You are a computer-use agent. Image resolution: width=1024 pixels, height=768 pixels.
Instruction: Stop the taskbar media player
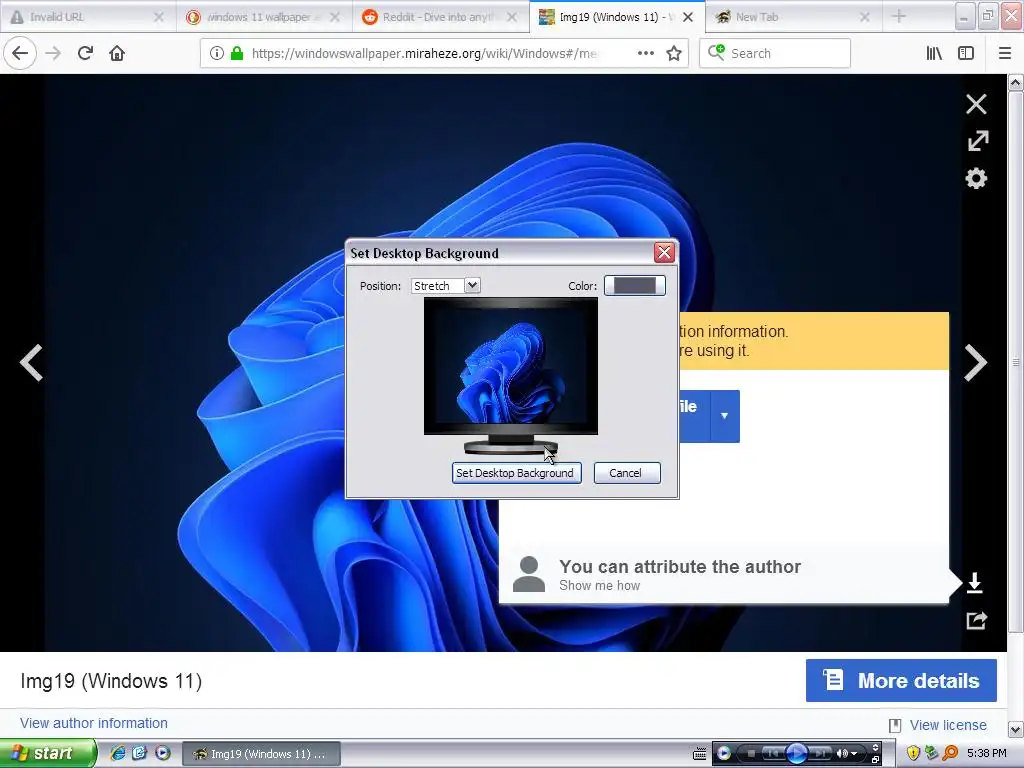click(751, 754)
